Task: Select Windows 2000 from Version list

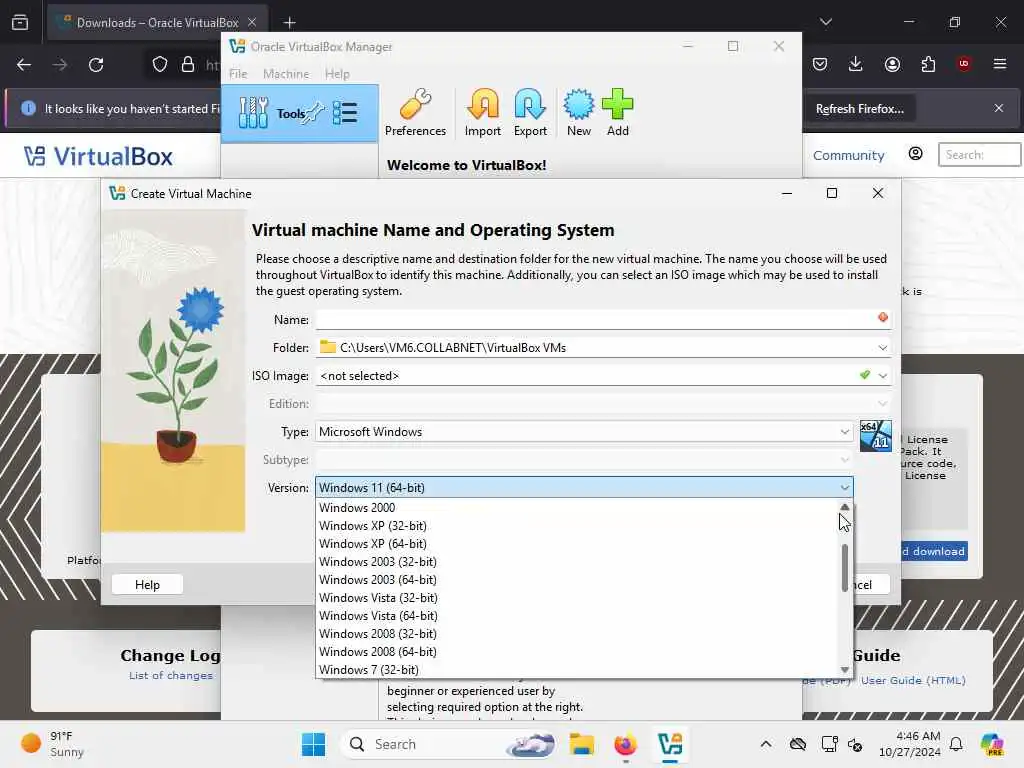Action: tap(577, 507)
